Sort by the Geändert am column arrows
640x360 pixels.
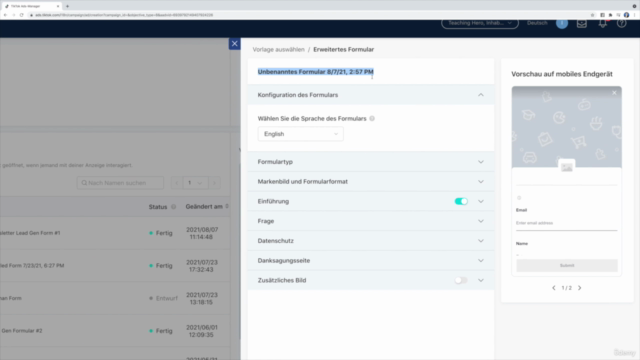point(227,207)
